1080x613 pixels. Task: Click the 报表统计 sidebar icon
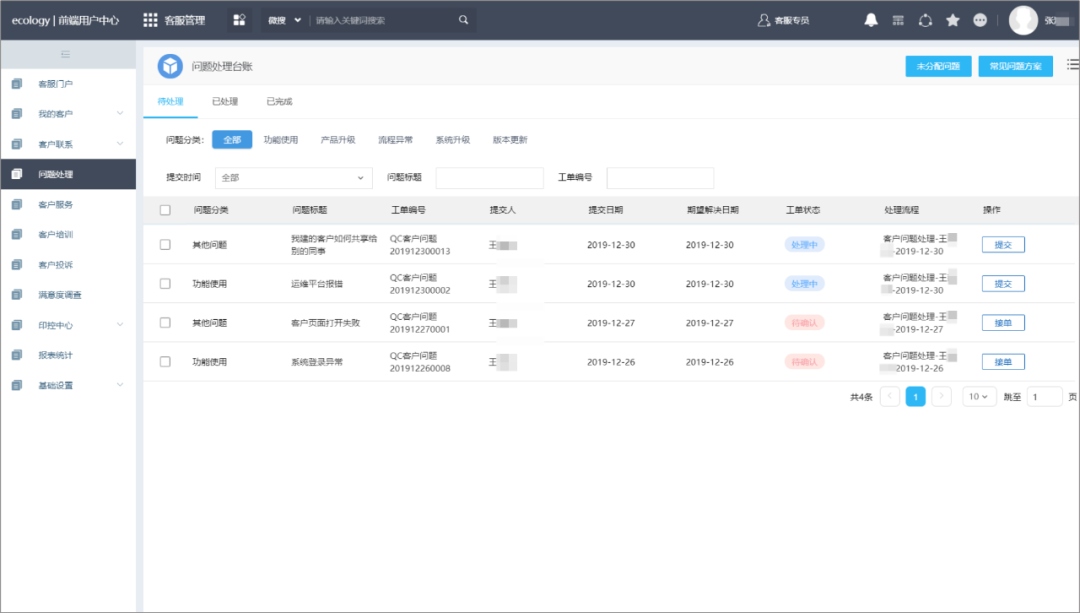click(x=17, y=355)
